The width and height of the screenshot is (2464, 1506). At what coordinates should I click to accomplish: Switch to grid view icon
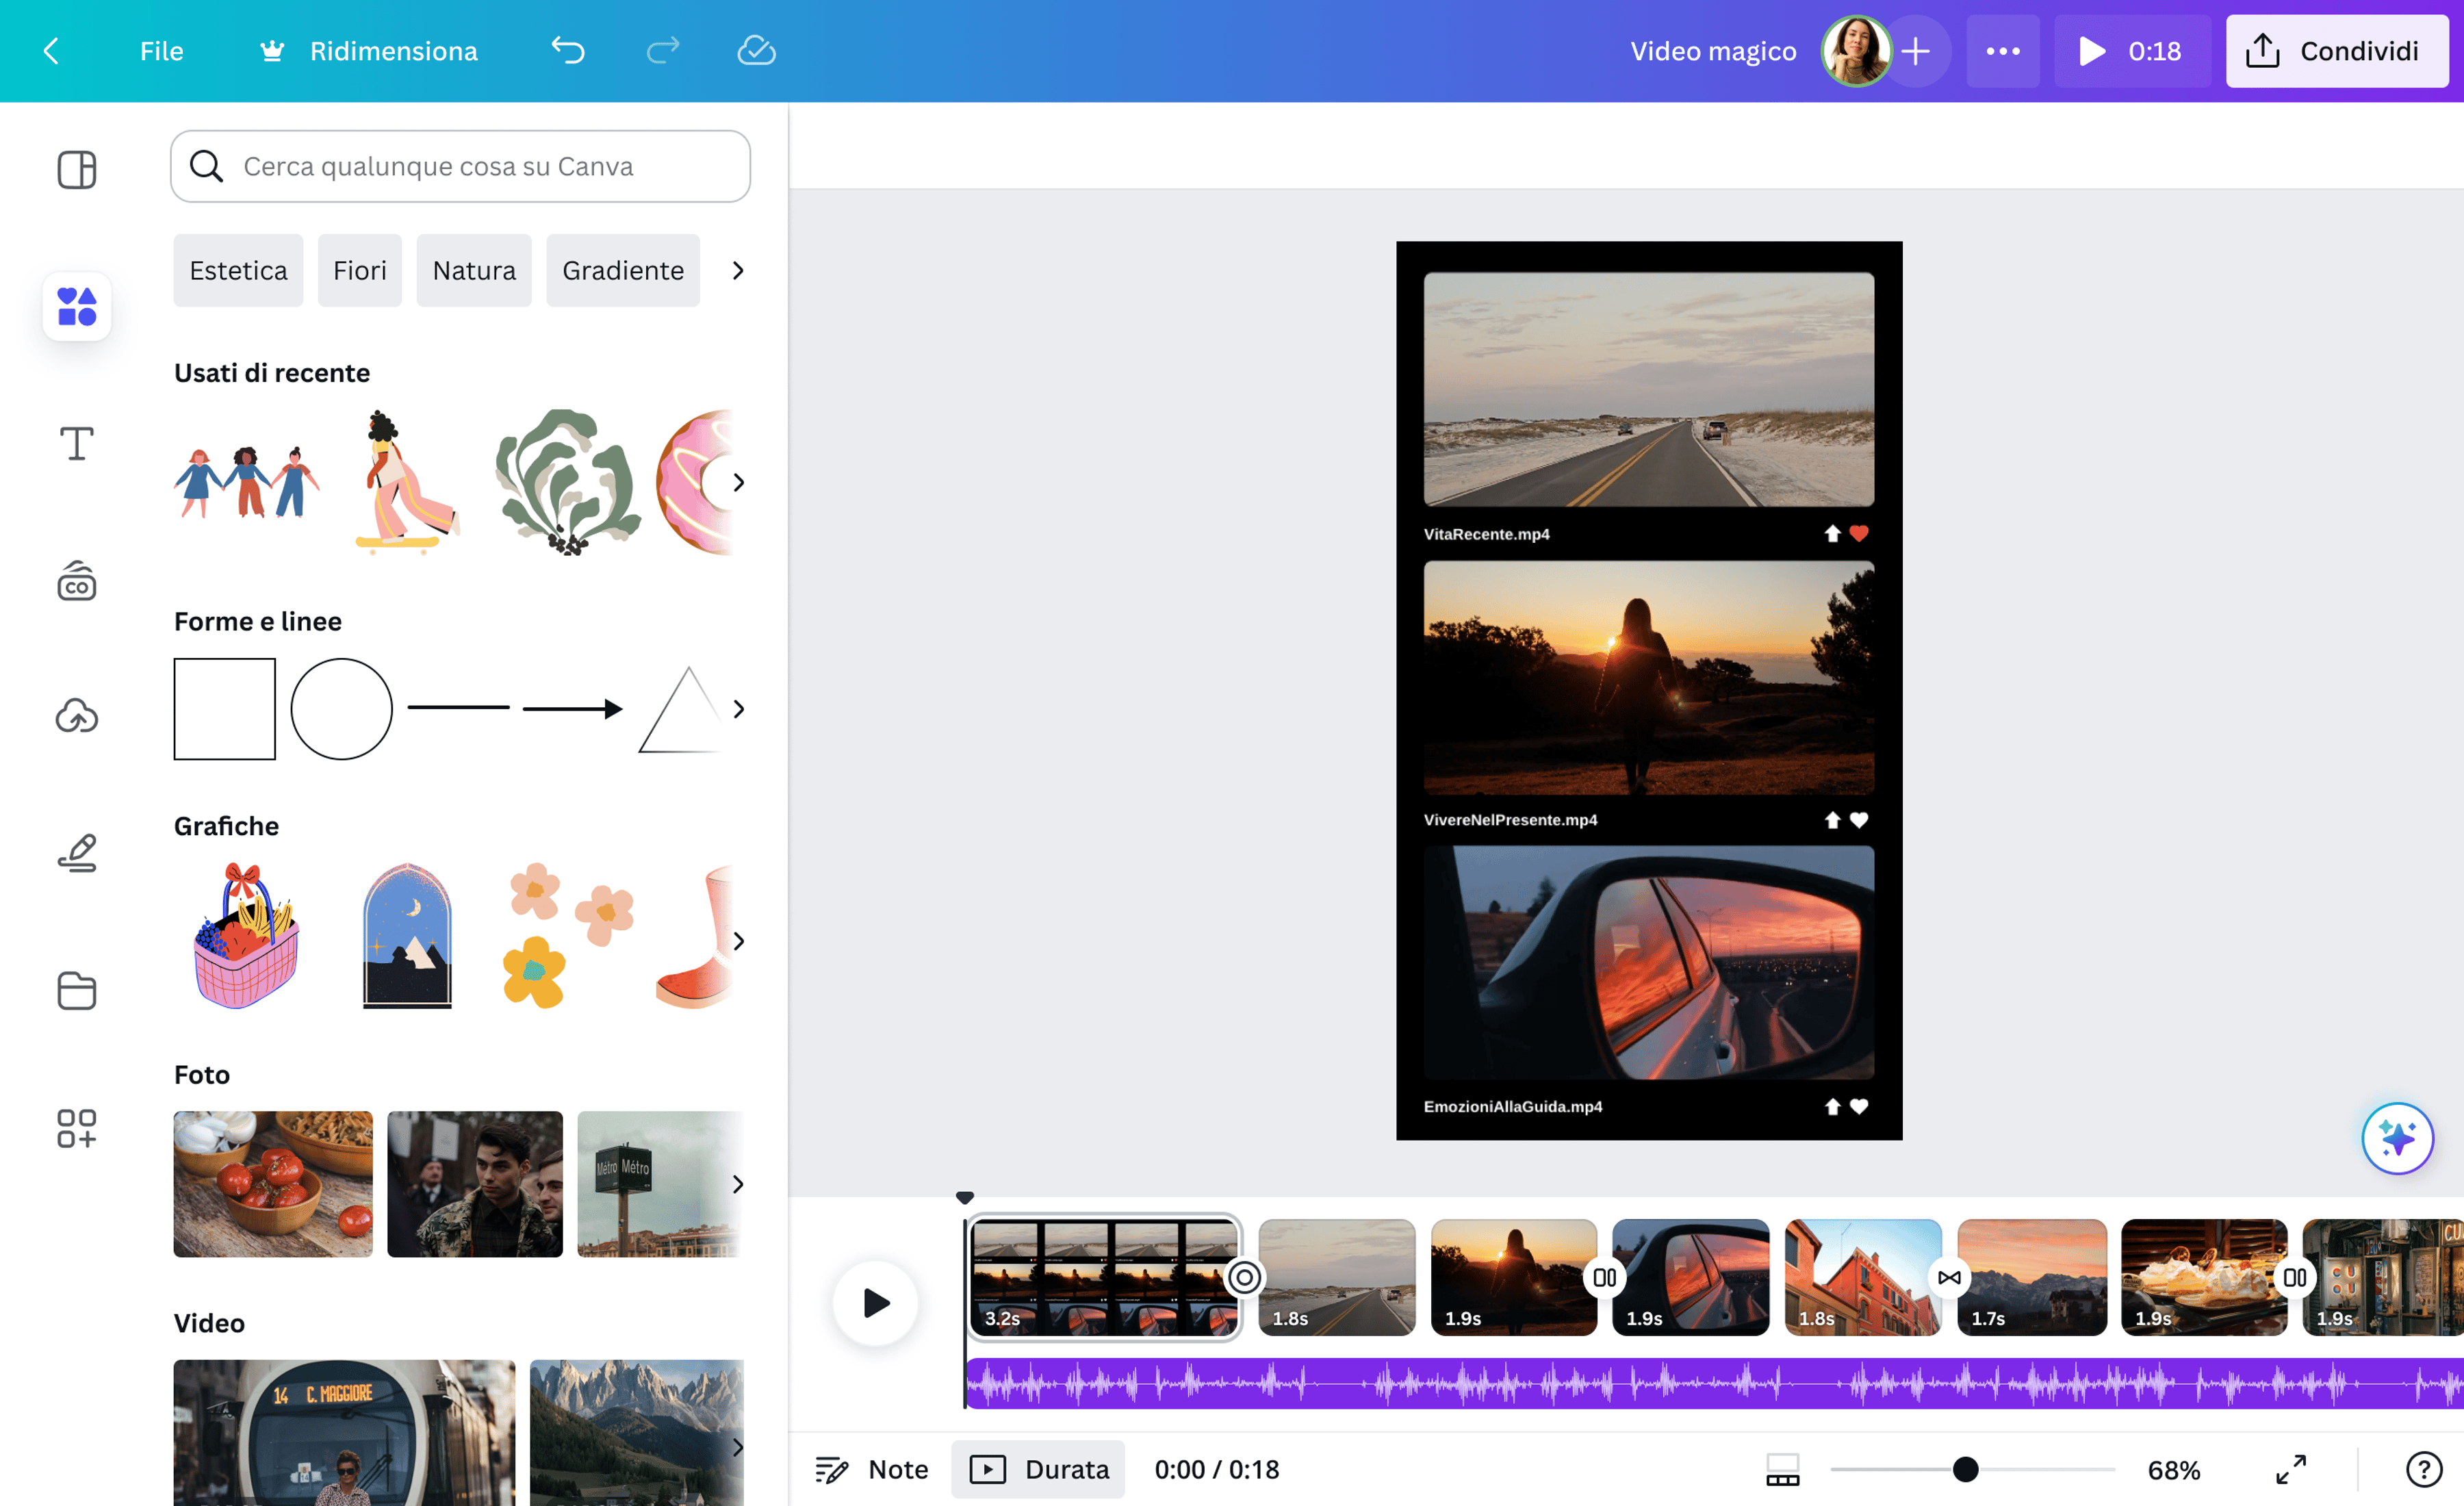1782,1469
